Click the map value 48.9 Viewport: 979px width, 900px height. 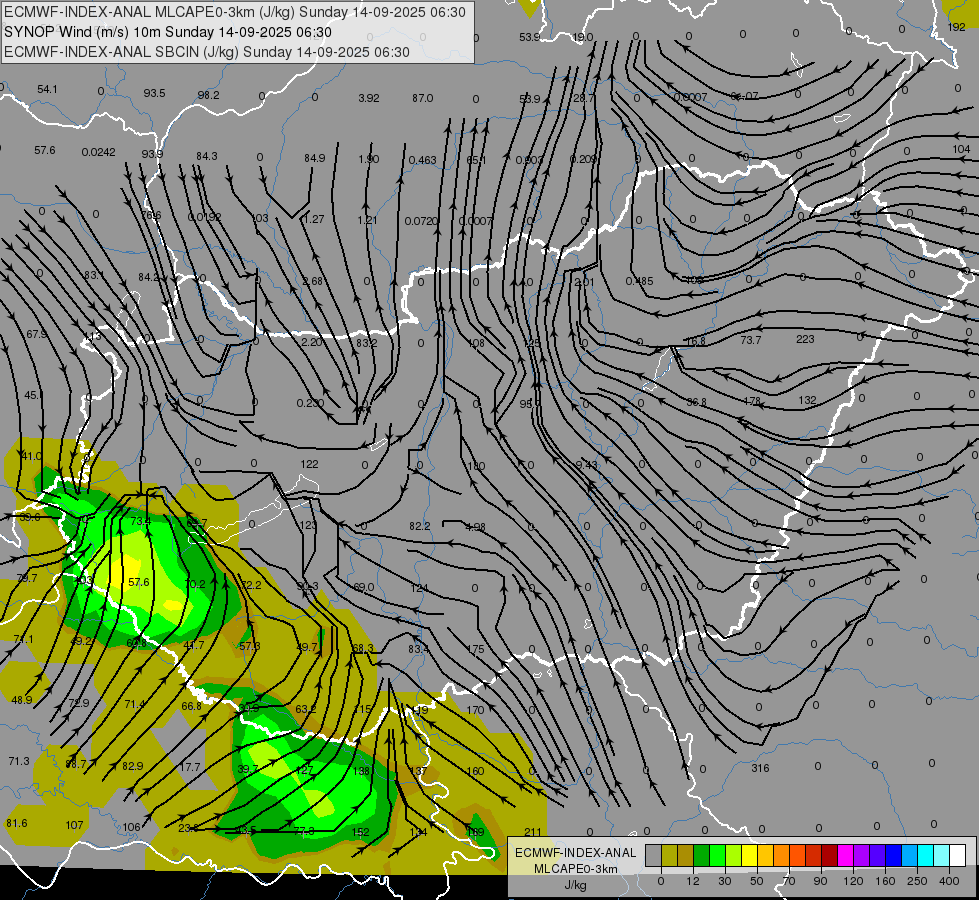point(22,700)
